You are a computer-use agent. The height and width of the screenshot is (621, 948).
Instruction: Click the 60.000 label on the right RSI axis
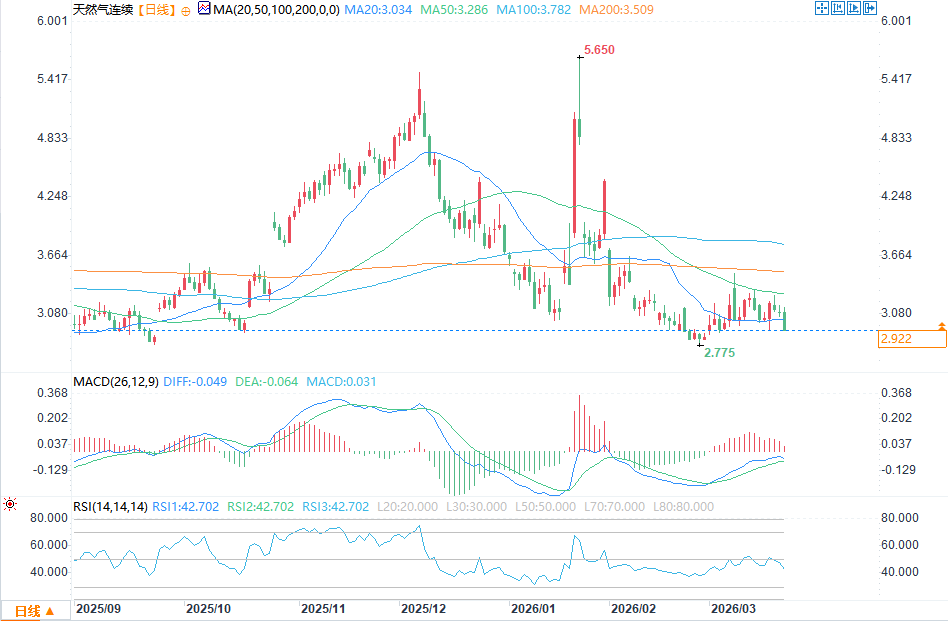tap(900, 545)
